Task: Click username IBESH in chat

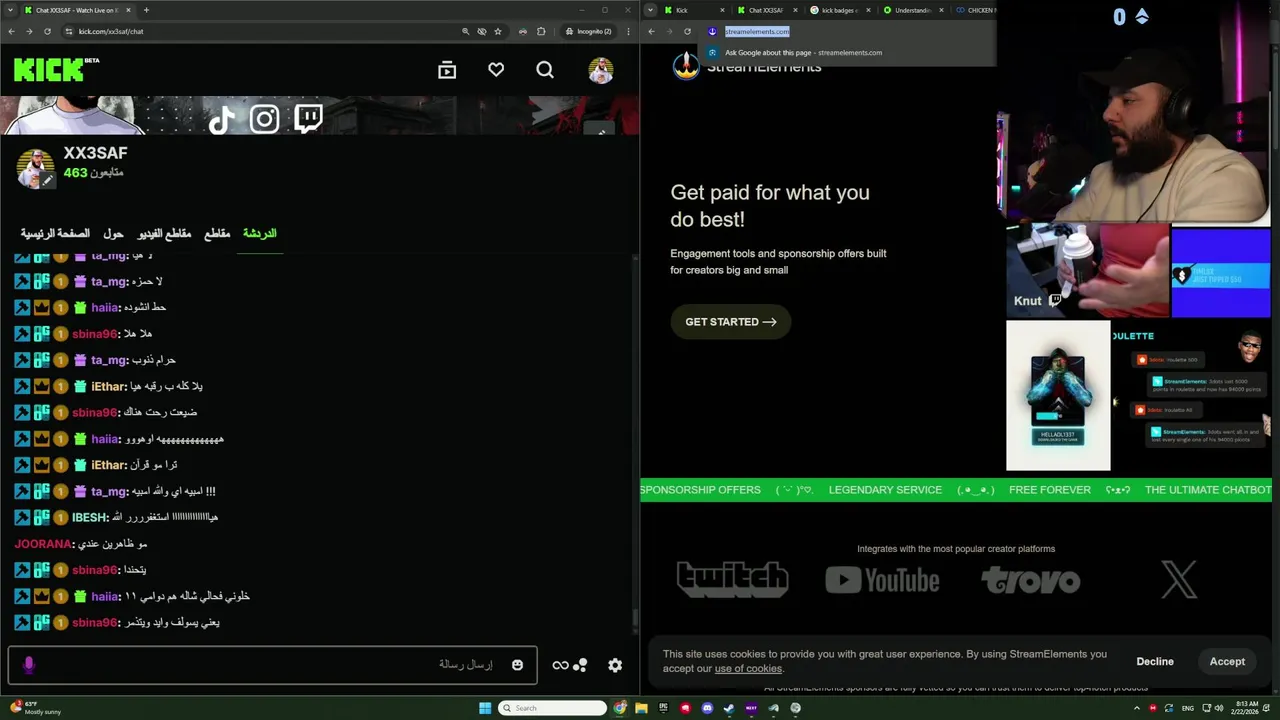Action: point(90,517)
